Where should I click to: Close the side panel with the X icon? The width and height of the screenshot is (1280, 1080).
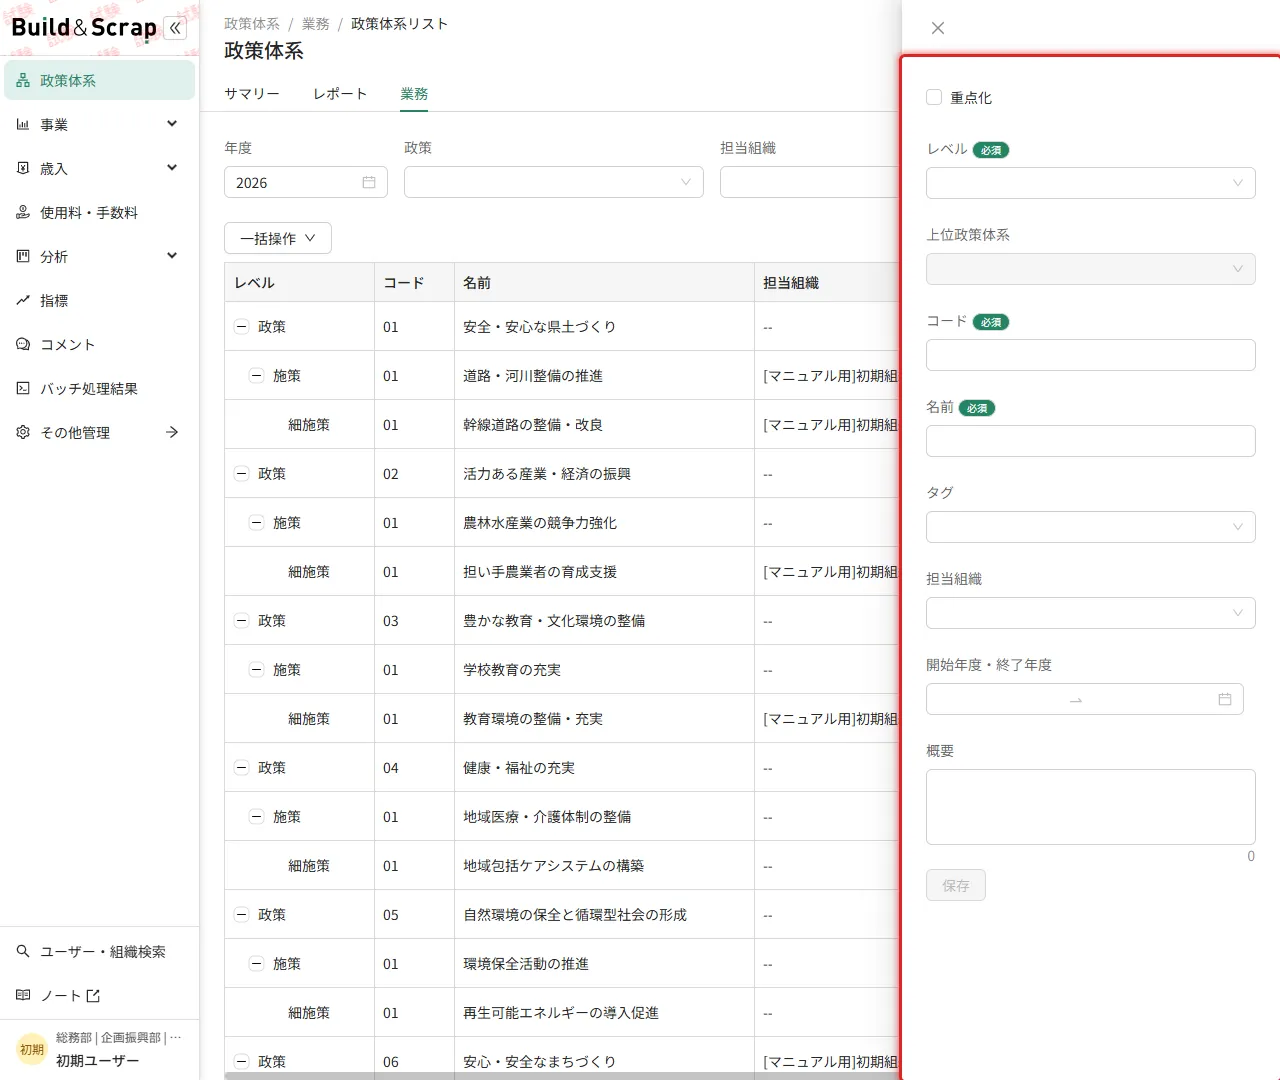(938, 28)
